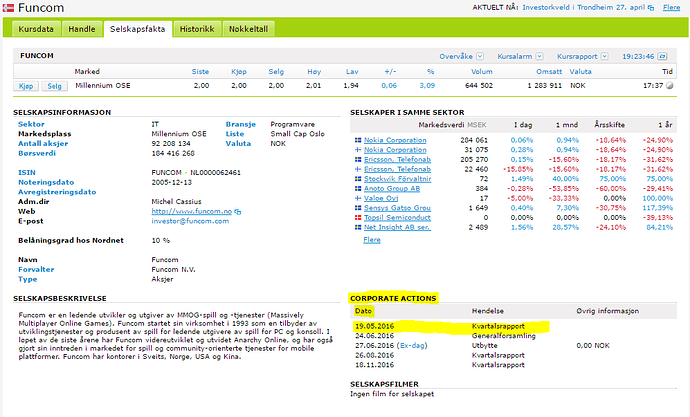Click the Avregistreringsdato label link
The image size is (690, 417).
point(57,192)
